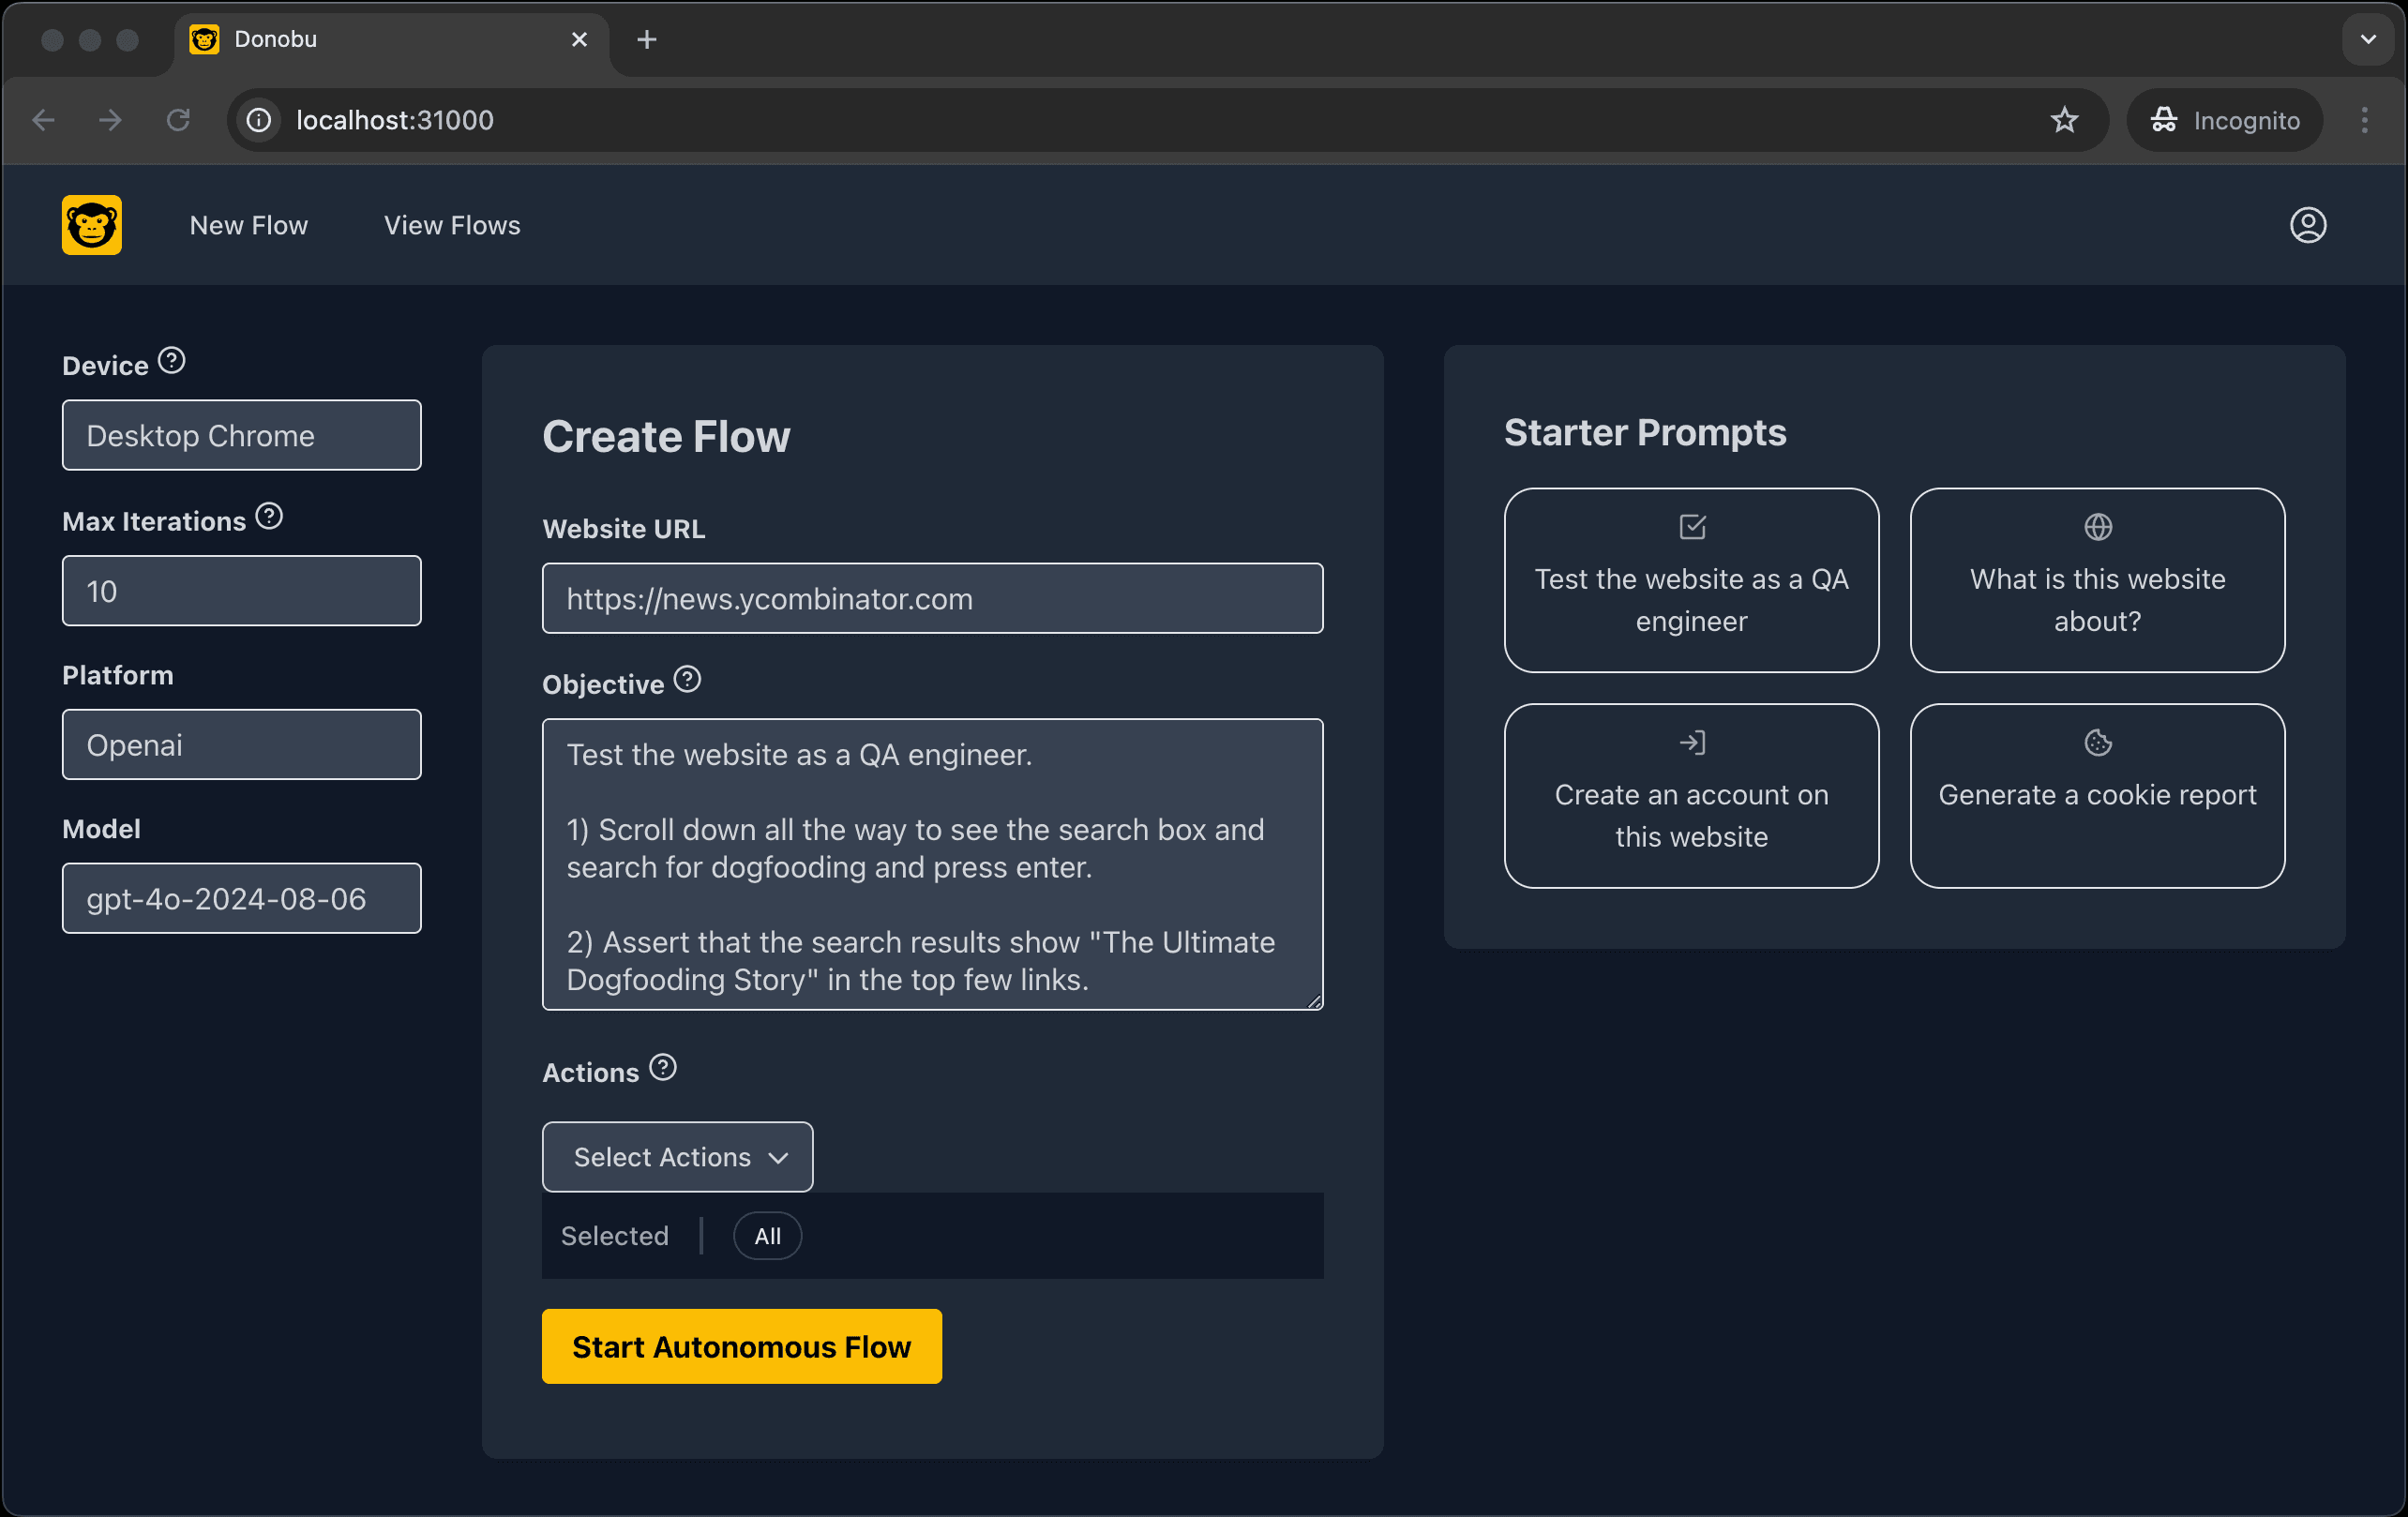Click the Max Iterations input field
The height and width of the screenshot is (1517, 2408).
[x=242, y=590]
